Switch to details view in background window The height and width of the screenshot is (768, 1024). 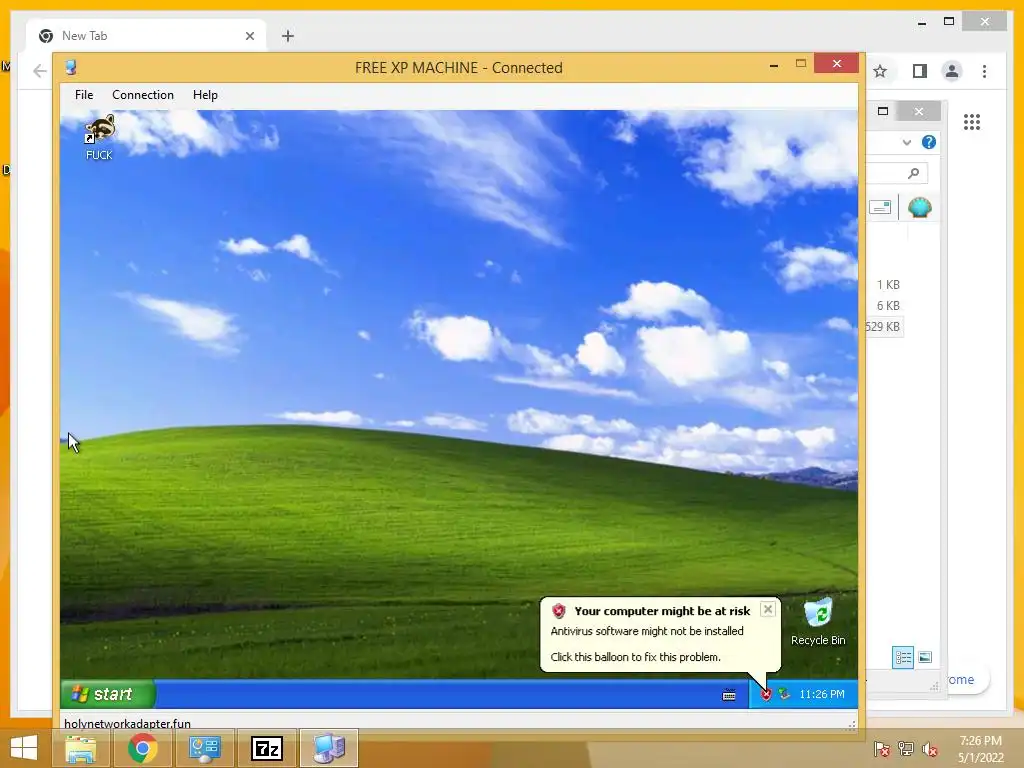tap(903, 657)
